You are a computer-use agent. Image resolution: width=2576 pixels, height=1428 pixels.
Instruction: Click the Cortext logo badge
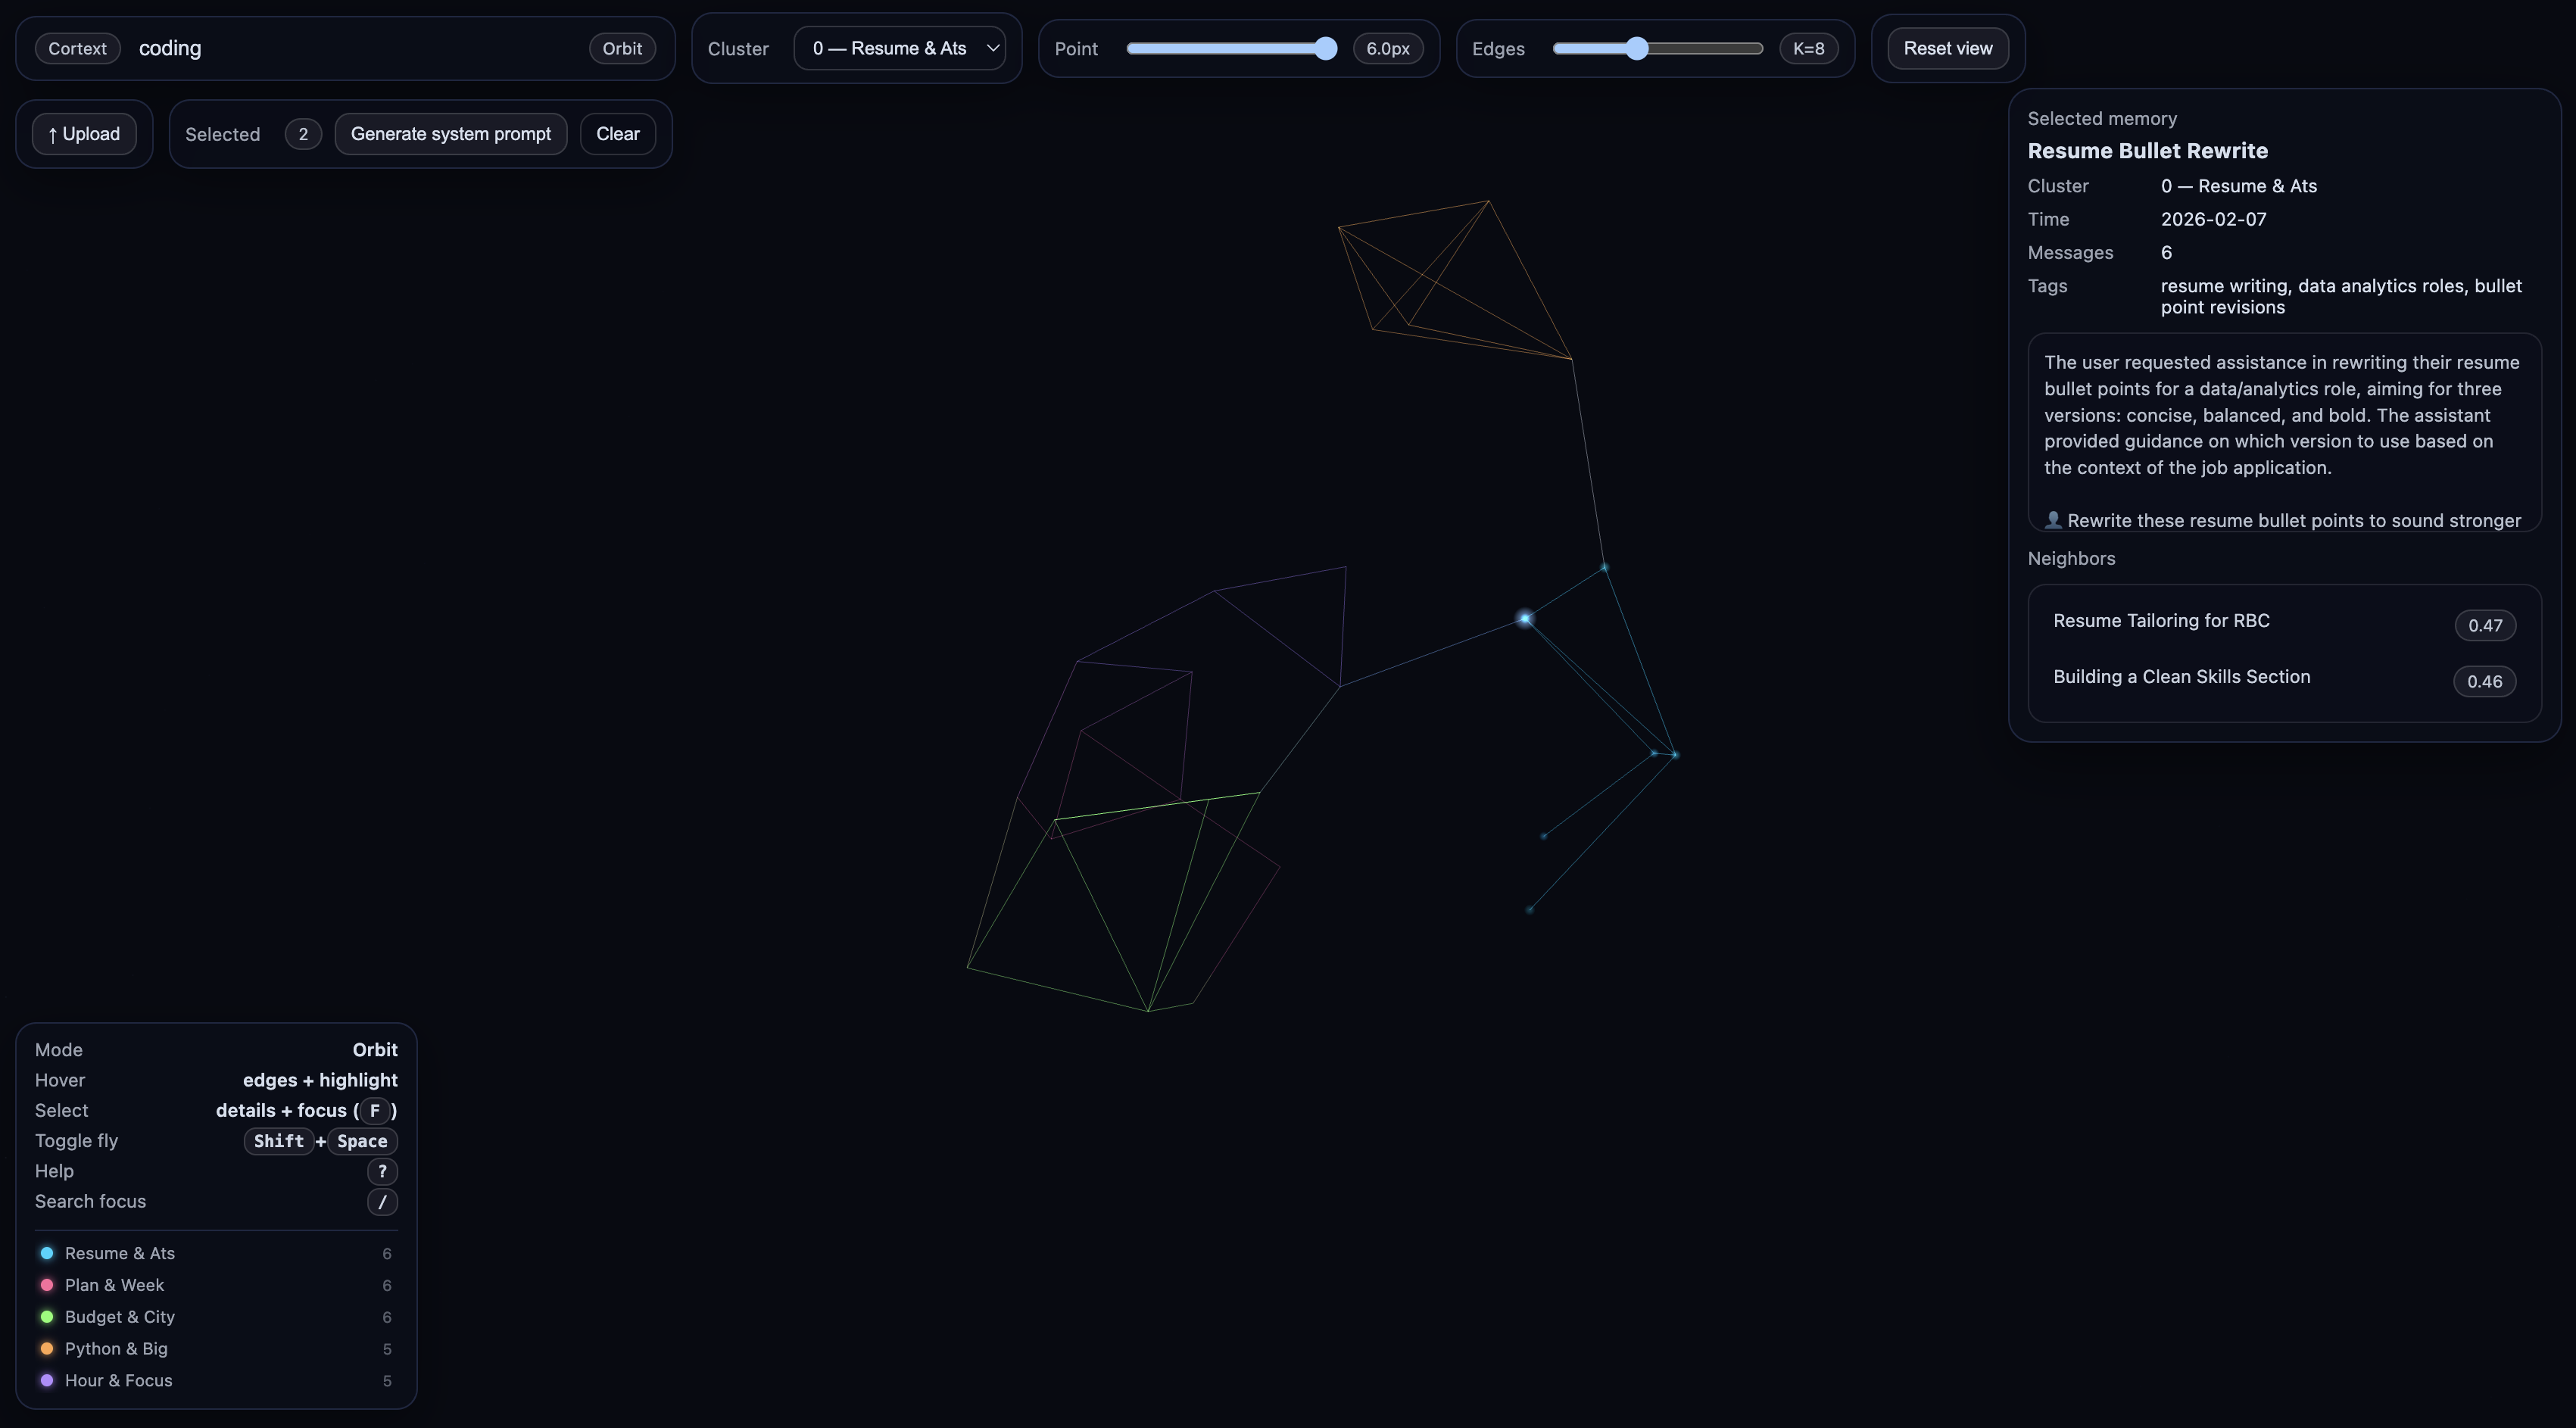(x=77, y=48)
